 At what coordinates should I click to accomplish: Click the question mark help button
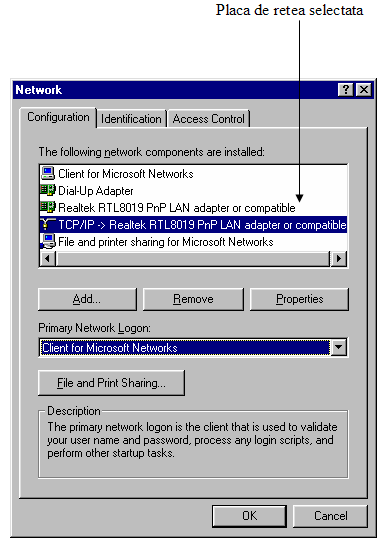point(346,90)
